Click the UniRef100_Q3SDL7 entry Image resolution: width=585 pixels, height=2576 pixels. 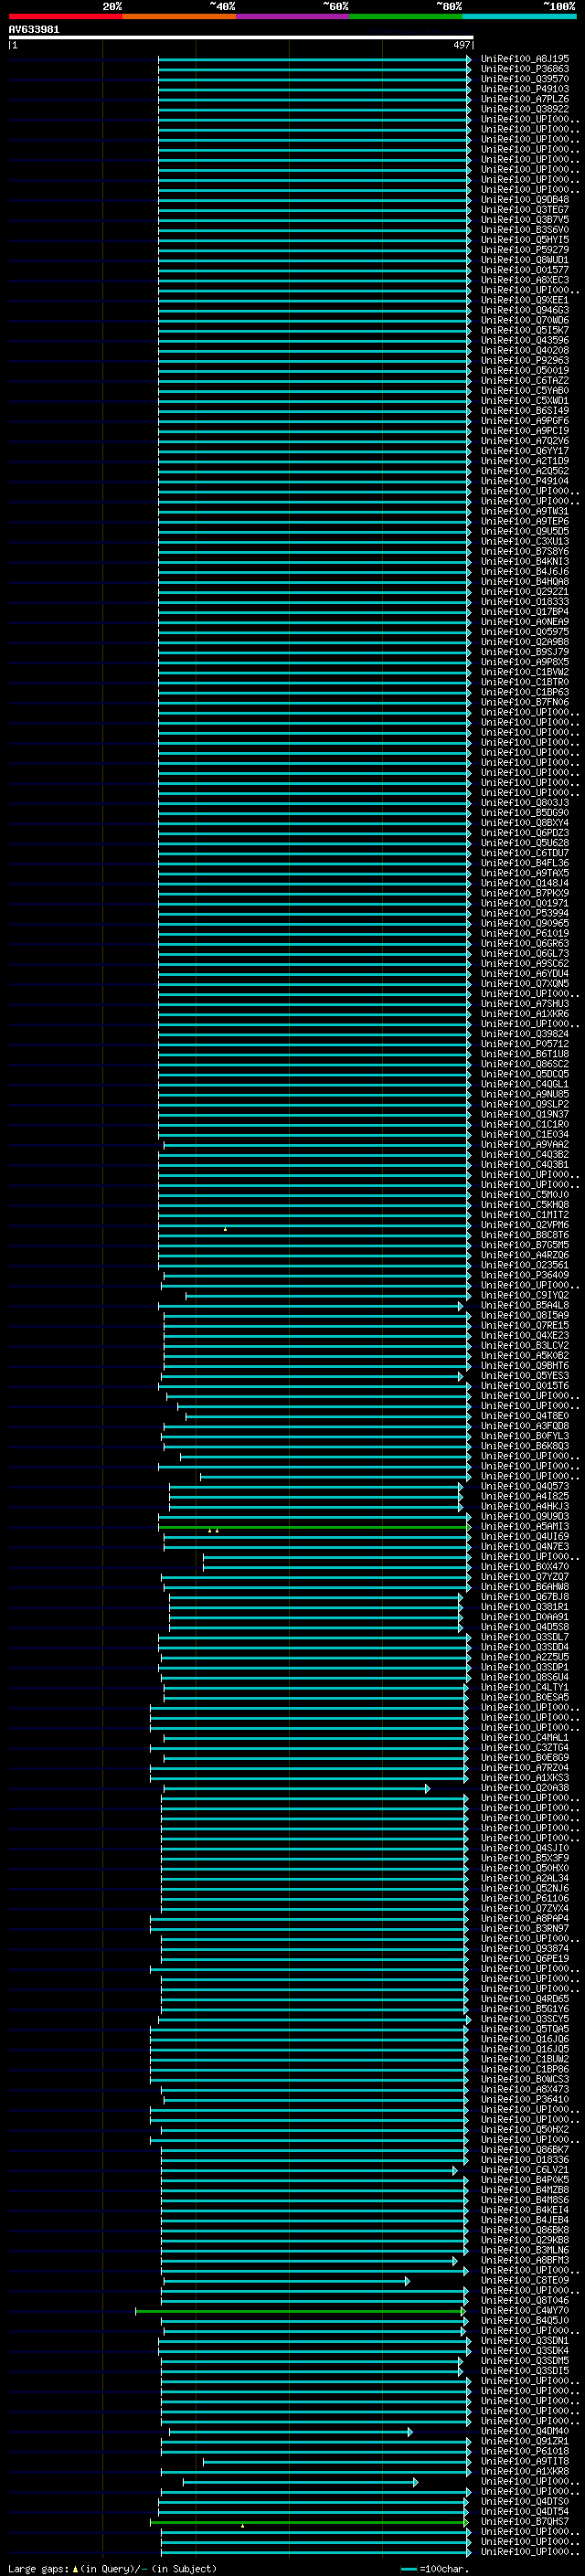pyautogui.click(x=524, y=1637)
